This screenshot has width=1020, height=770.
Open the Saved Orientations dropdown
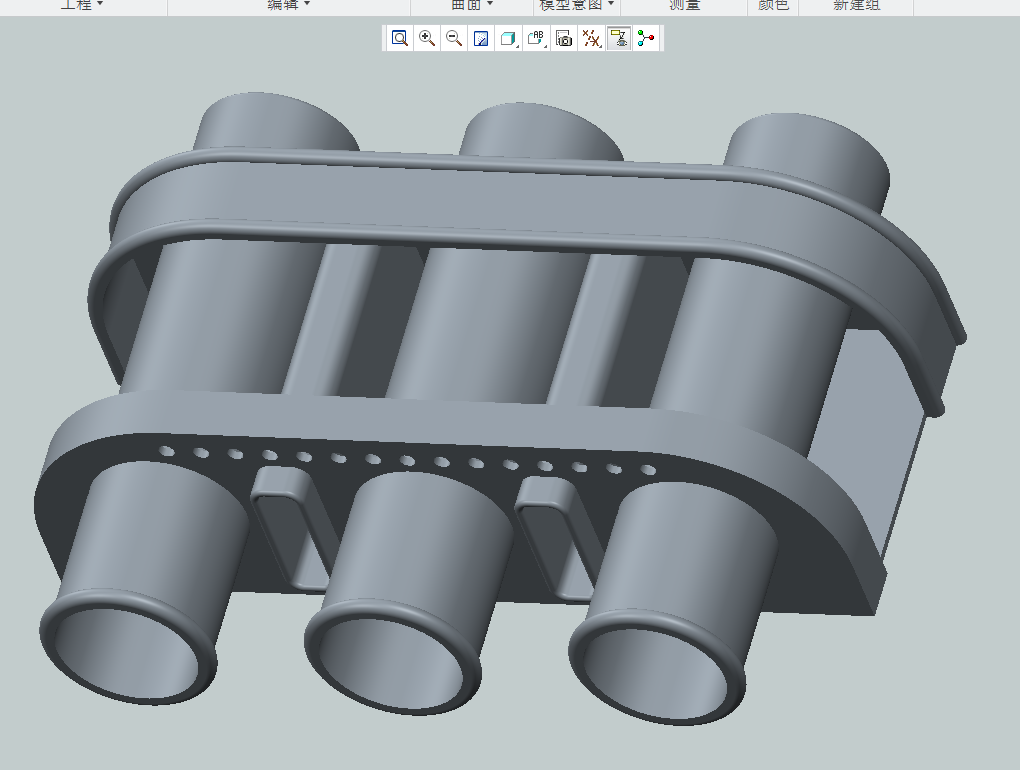[x=537, y=39]
